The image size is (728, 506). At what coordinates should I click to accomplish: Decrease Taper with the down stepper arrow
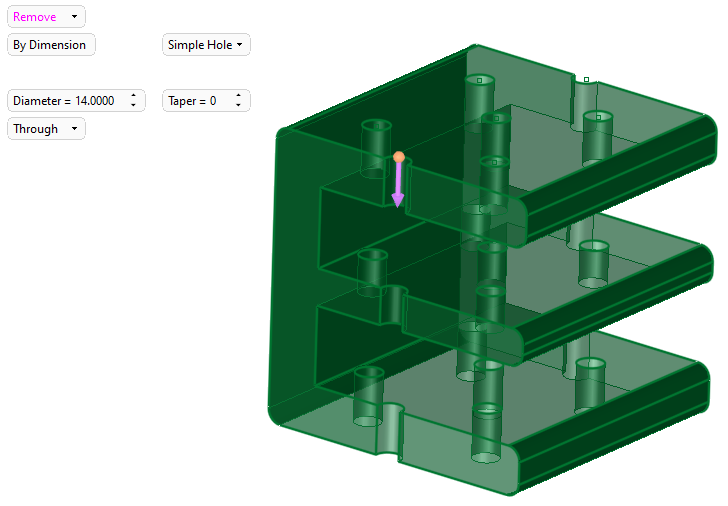[x=239, y=106]
